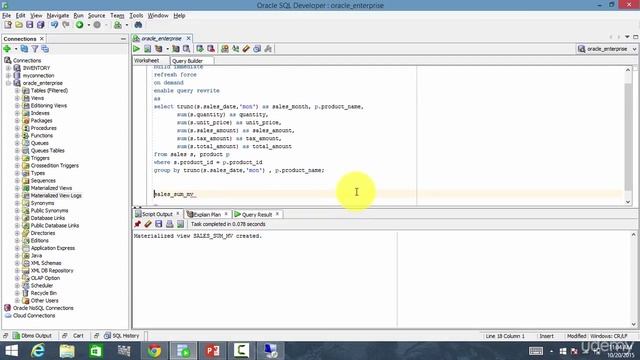
Task: Expand the Tables (Filtered) node
Action: [x=17, y=91]
